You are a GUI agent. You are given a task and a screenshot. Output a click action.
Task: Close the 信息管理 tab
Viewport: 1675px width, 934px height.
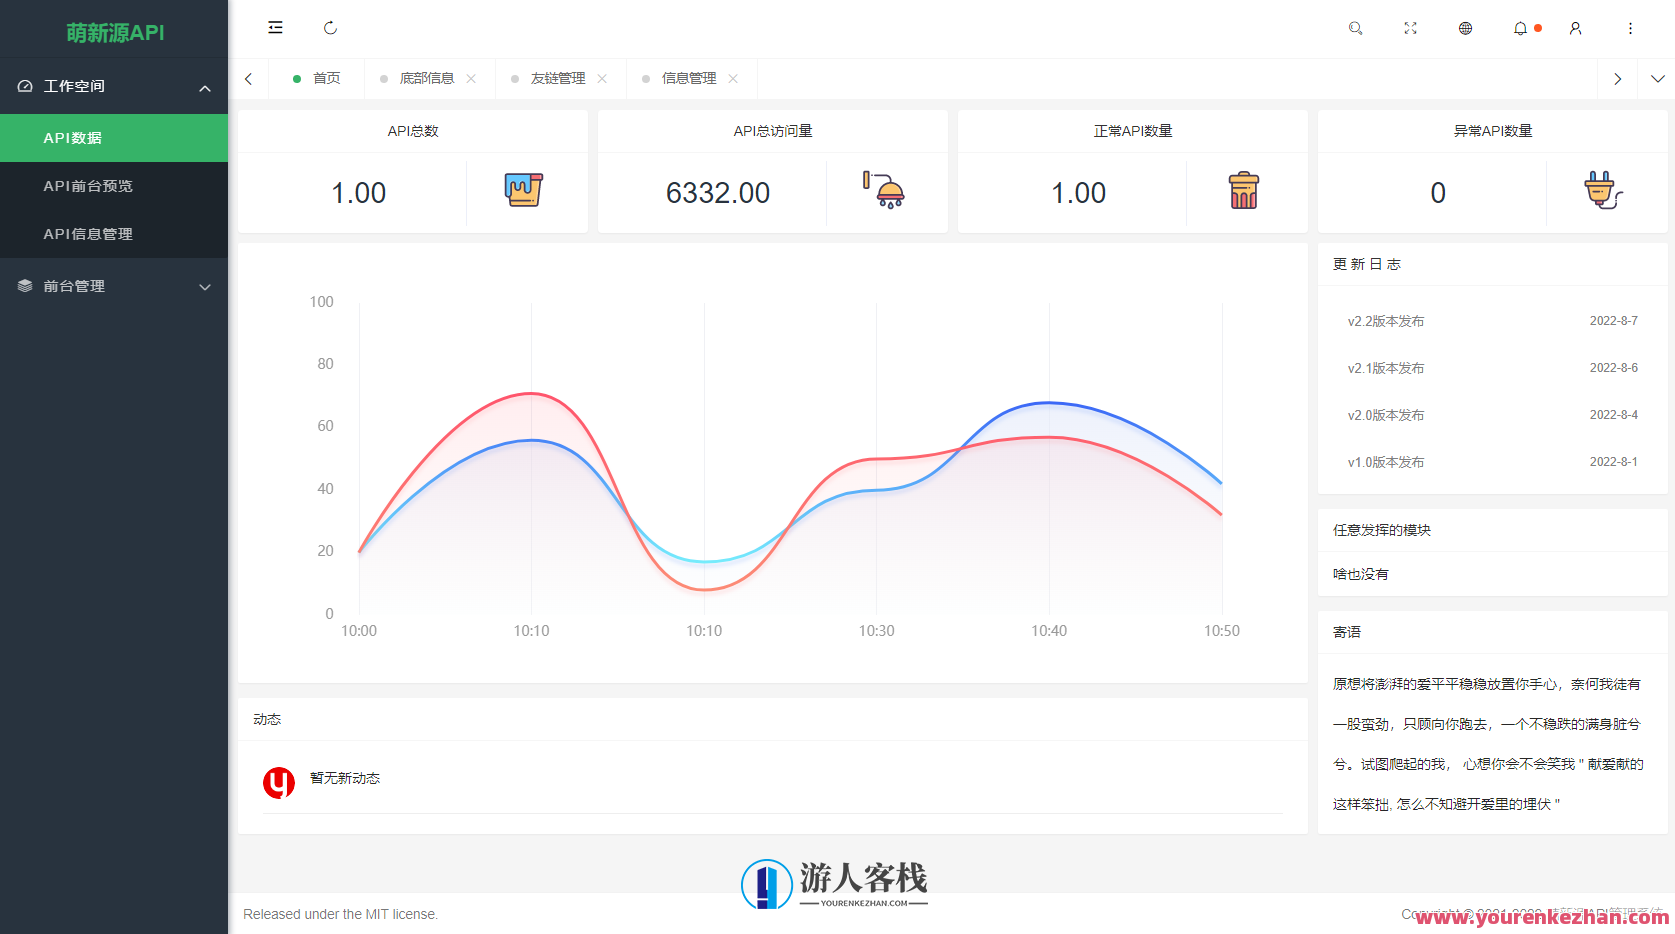733,78
